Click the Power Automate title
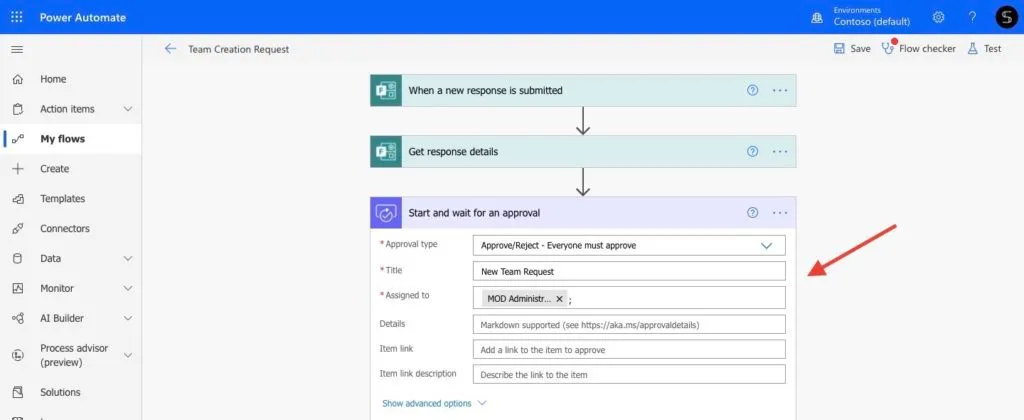The width and height of the screenshot is (1024, 420). [x=83, y=18]
